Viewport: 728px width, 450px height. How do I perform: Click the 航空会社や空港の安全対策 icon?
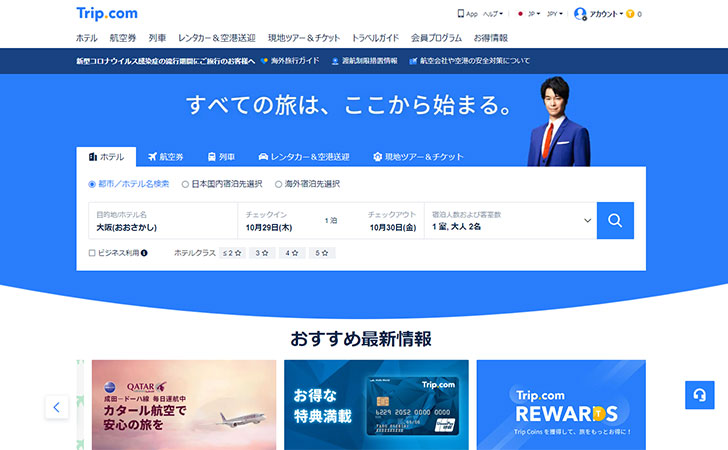click(413, 61)
